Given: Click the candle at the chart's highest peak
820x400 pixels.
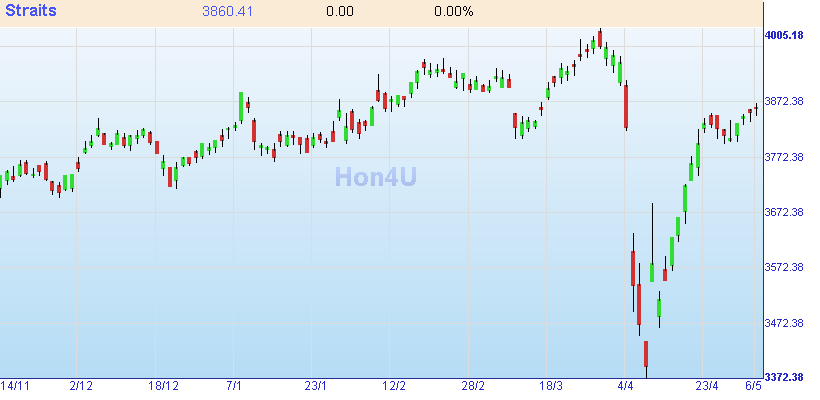Looking at the screenshot, I should [x=600, y=38].
